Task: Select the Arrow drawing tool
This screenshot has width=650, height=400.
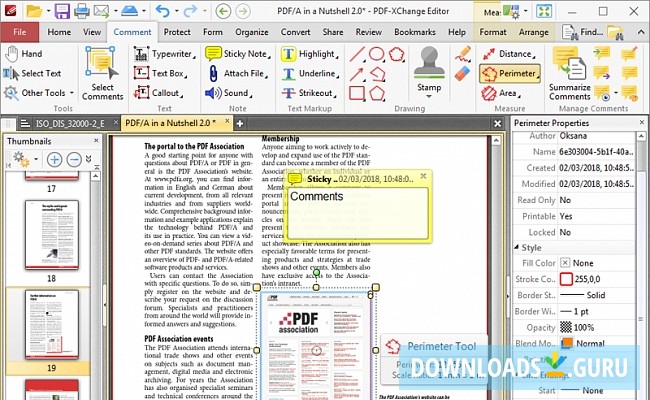Action: coord(357,74)
